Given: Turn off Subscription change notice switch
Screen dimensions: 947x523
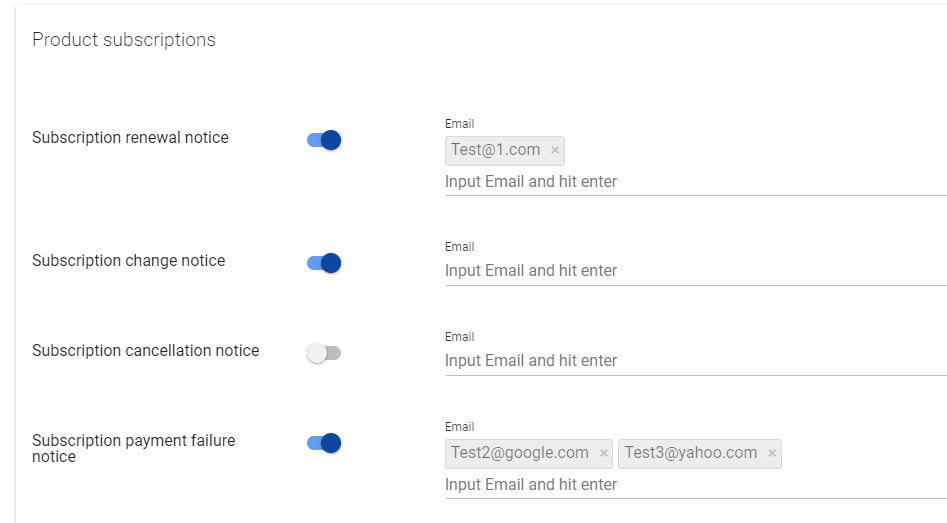Looking at the screenshot, I should pyautogui.click(x=324, y=263).
